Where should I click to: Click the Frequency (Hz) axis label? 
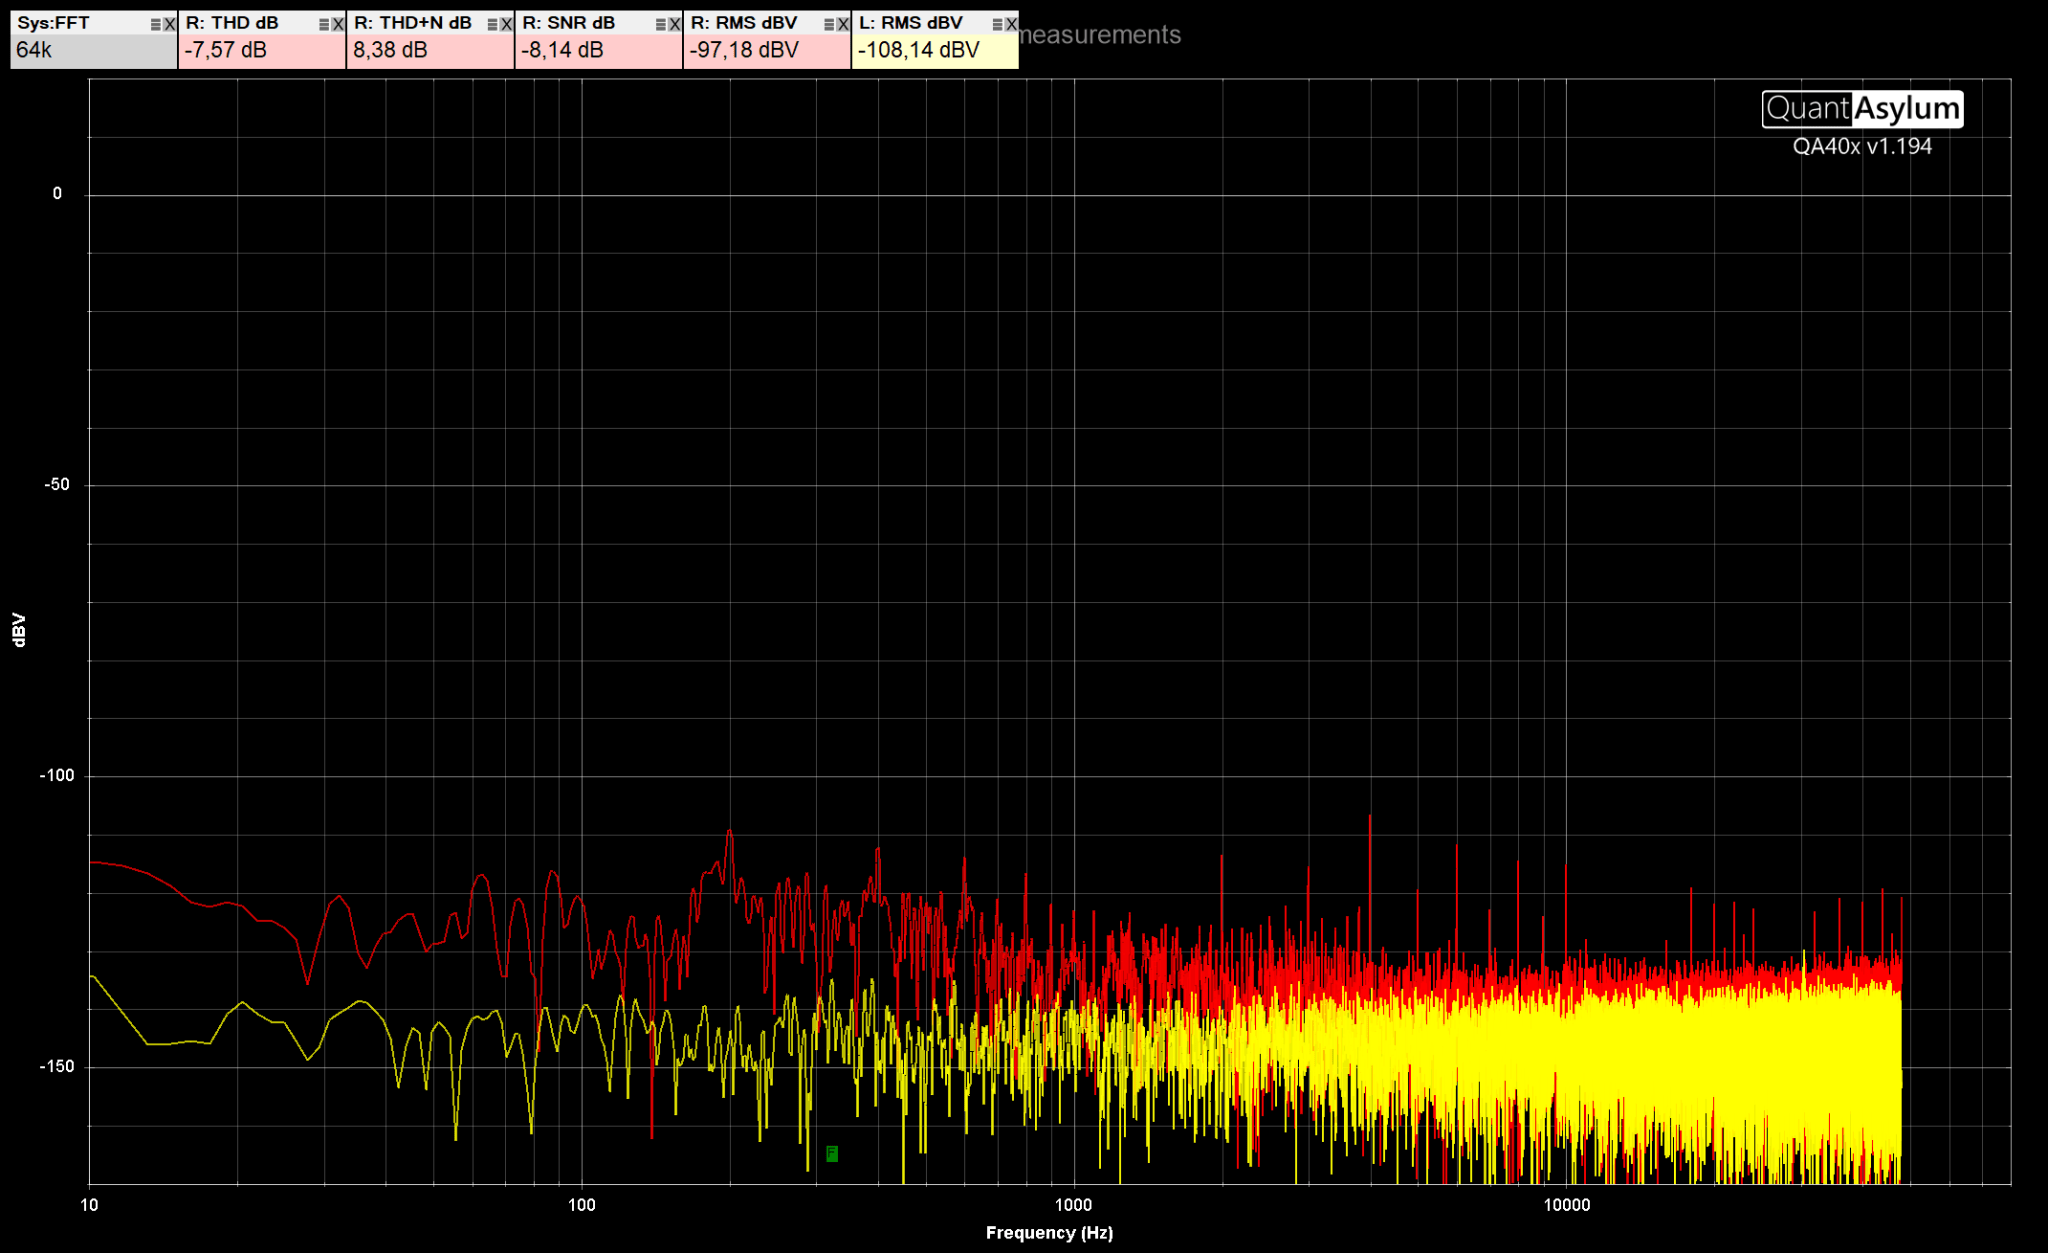tap(1049, 1233)
